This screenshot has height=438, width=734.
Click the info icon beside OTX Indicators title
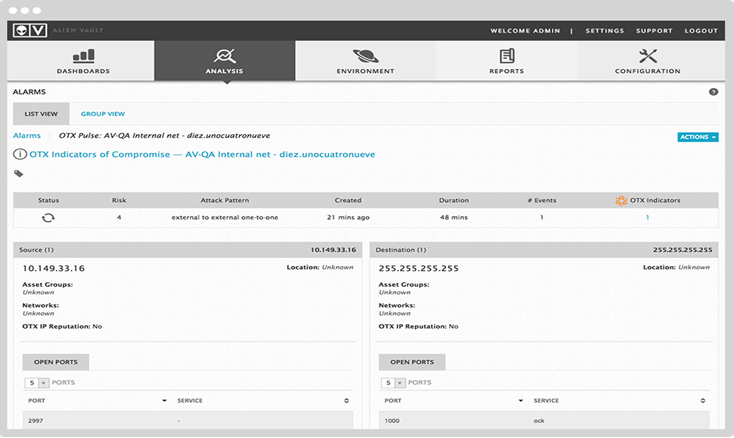tap(20, 154)
